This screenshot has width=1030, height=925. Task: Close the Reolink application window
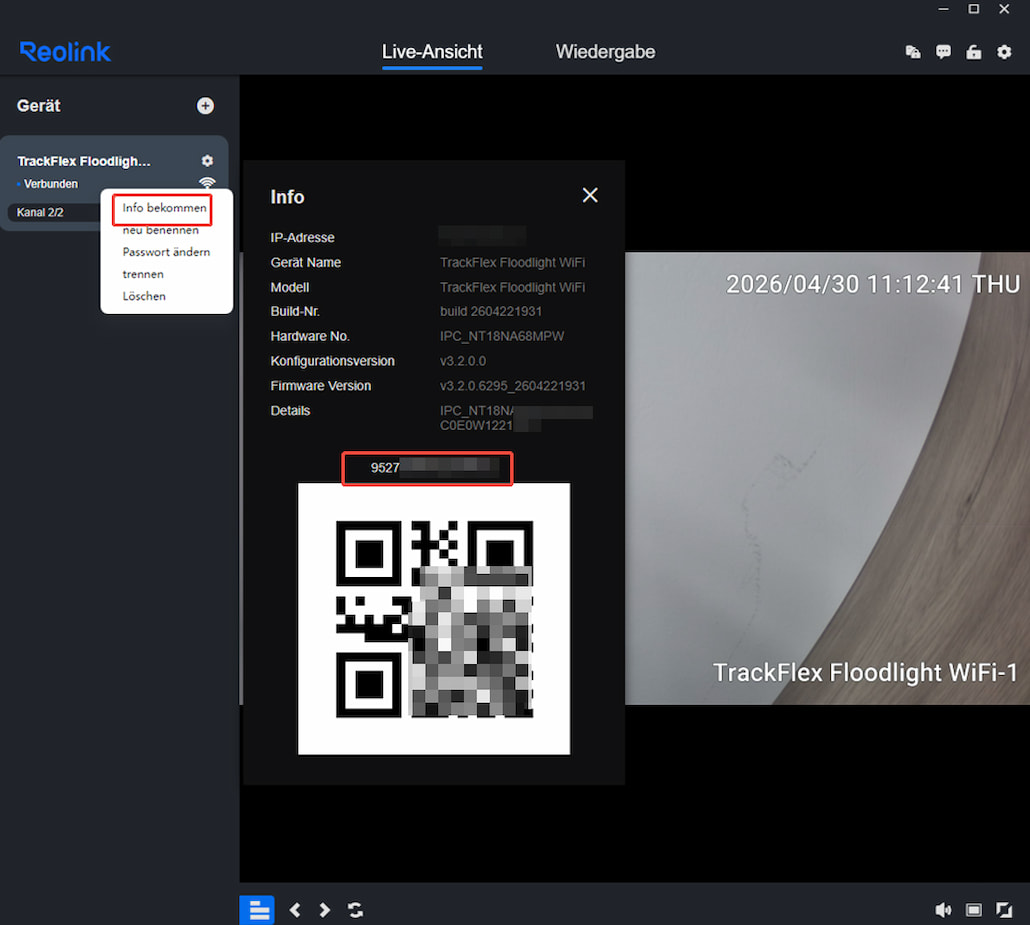(1004, 9)
